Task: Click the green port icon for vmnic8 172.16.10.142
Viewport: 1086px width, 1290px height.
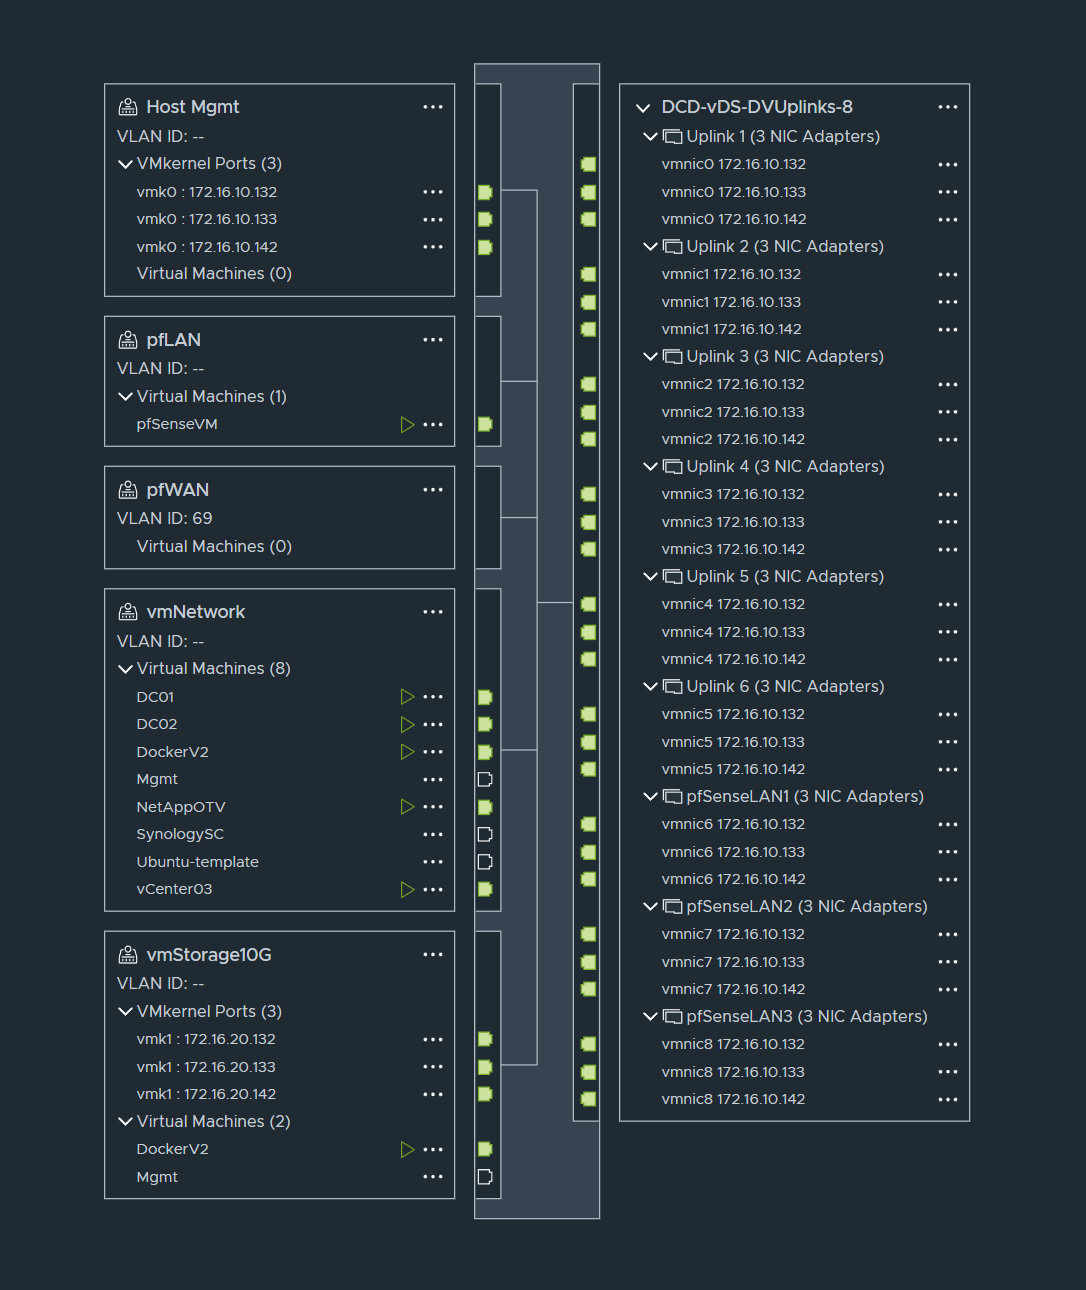Action: tap(588, 1098)
